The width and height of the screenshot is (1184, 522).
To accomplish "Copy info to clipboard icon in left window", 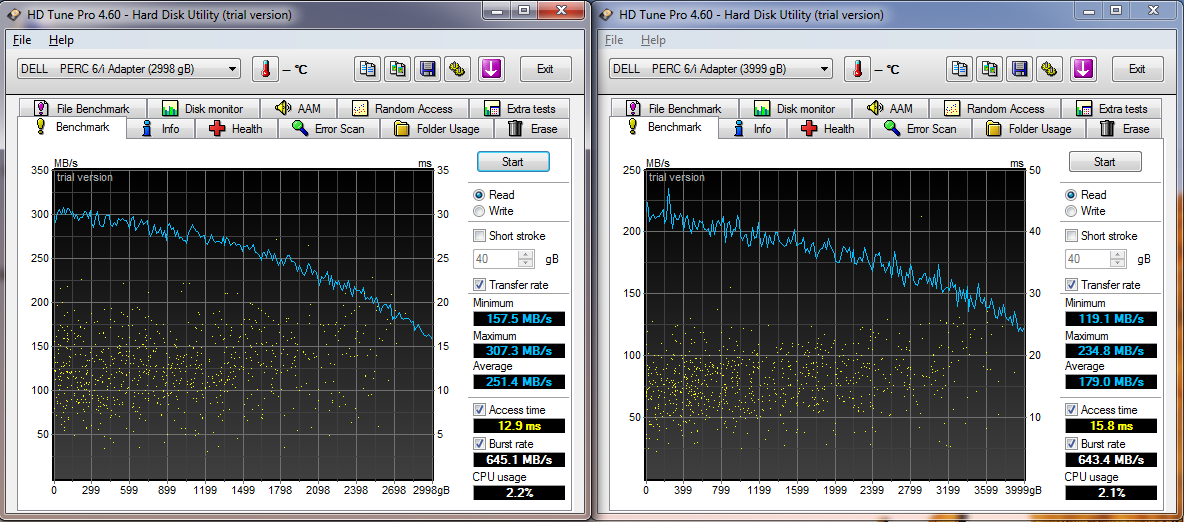I will tap(368, 69).
